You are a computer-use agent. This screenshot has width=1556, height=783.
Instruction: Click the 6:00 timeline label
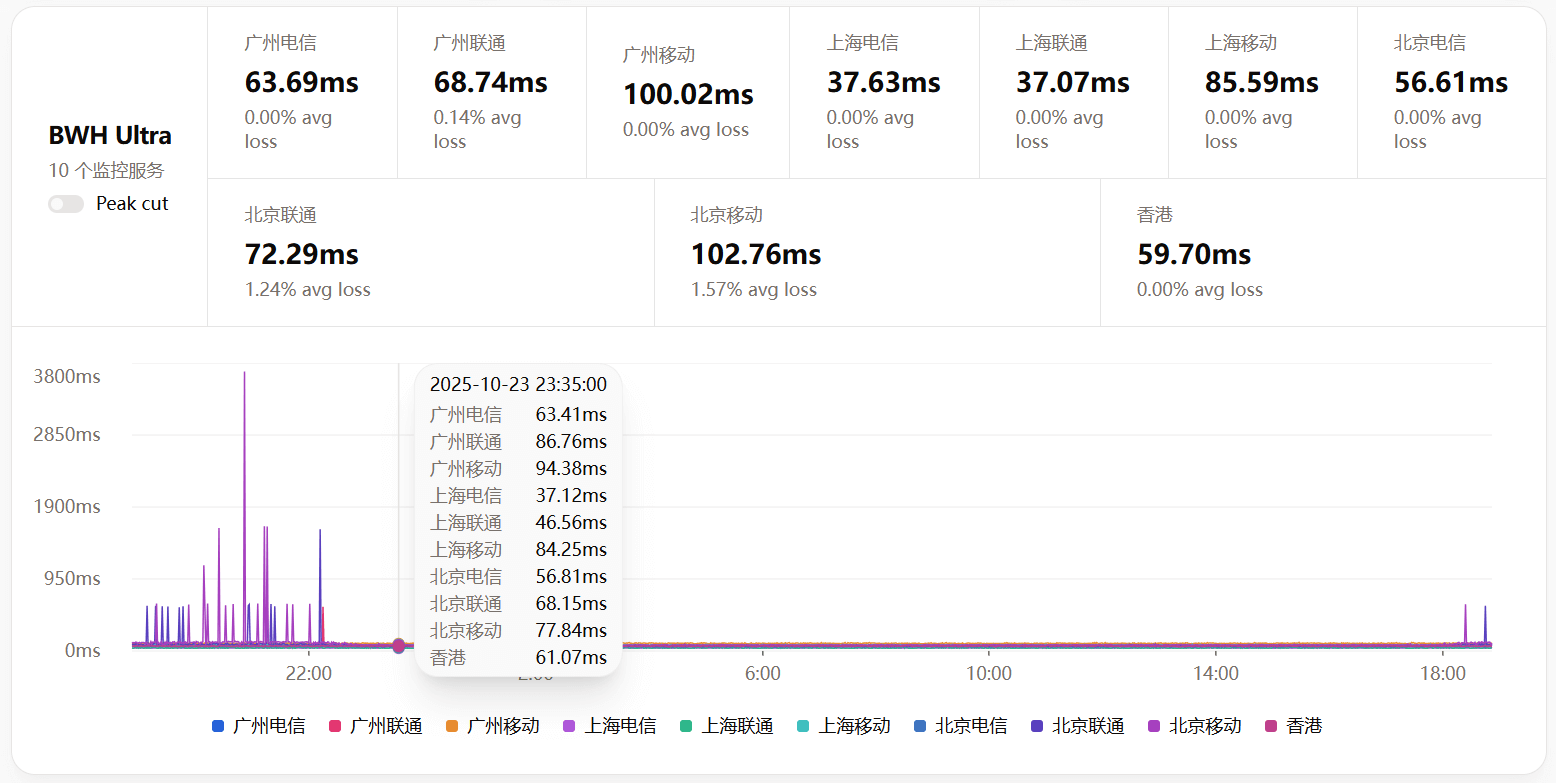[764, 674]
